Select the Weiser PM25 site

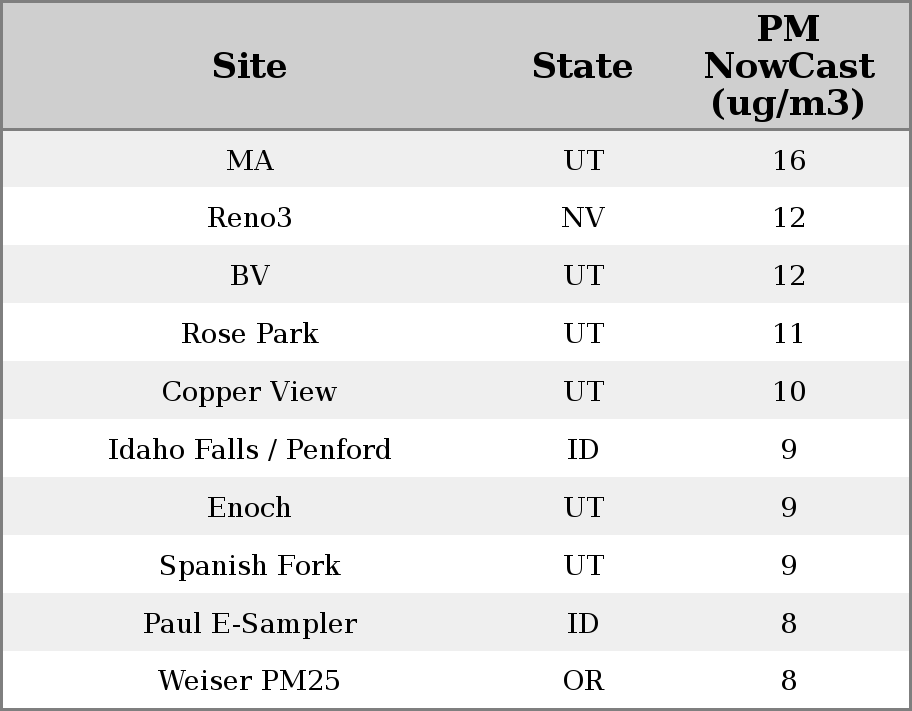[x=249, y=681]
